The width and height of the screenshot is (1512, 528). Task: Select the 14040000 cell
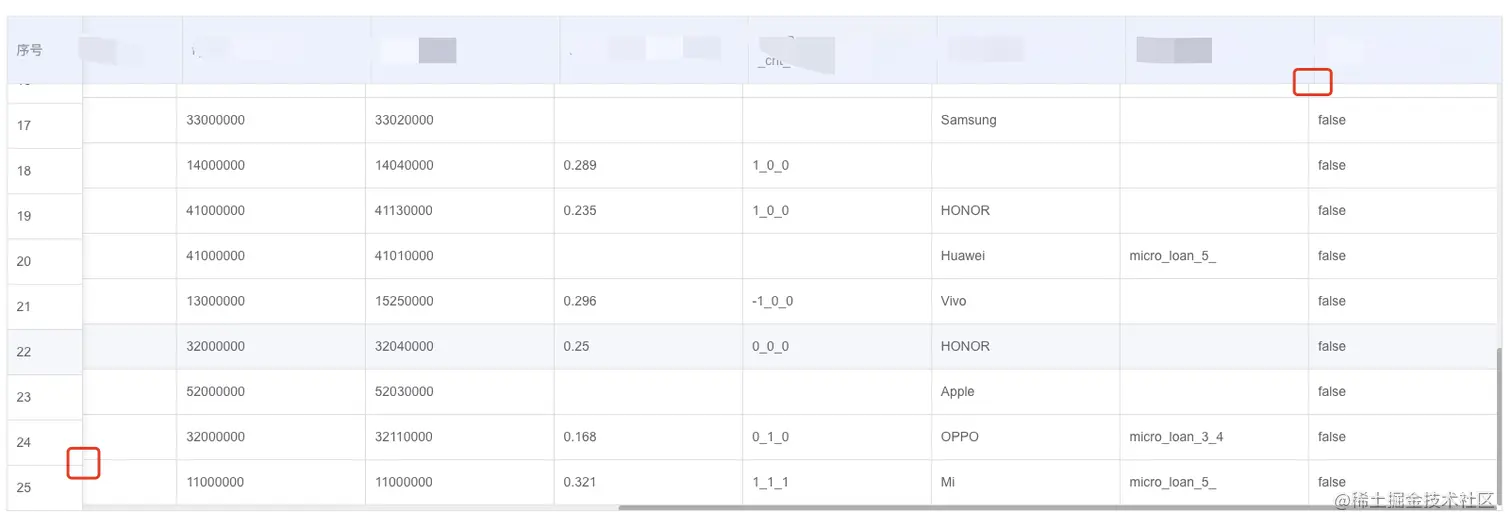coord(404,165)
